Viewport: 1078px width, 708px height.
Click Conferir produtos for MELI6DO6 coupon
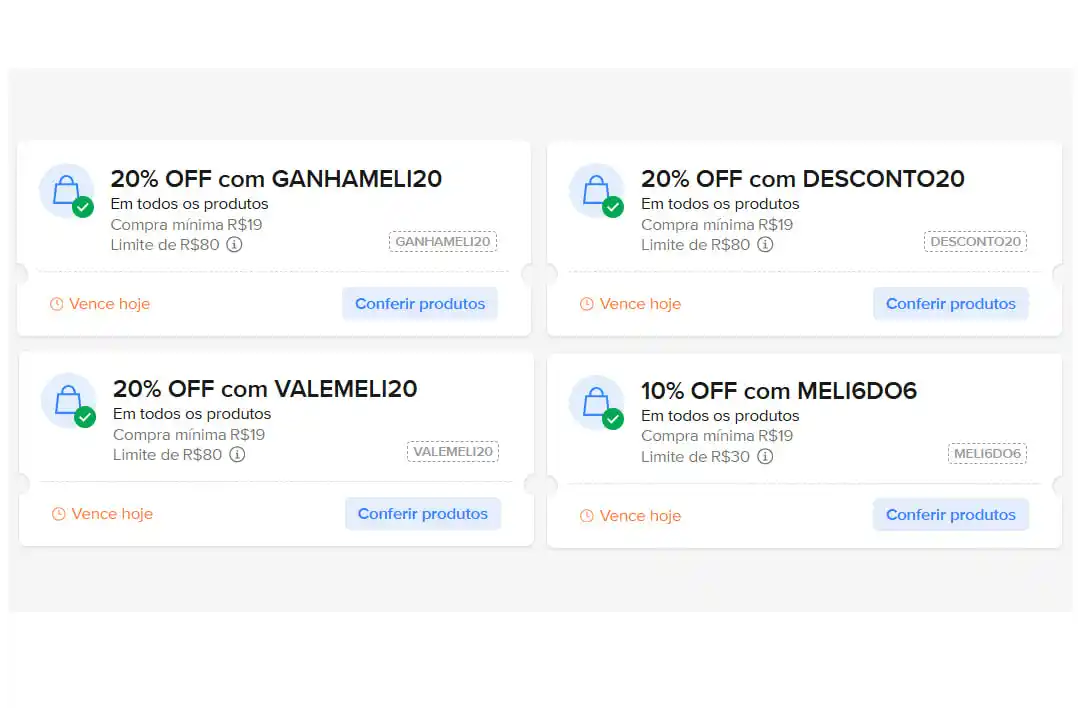pyautogui.click(x=951, y=515)
